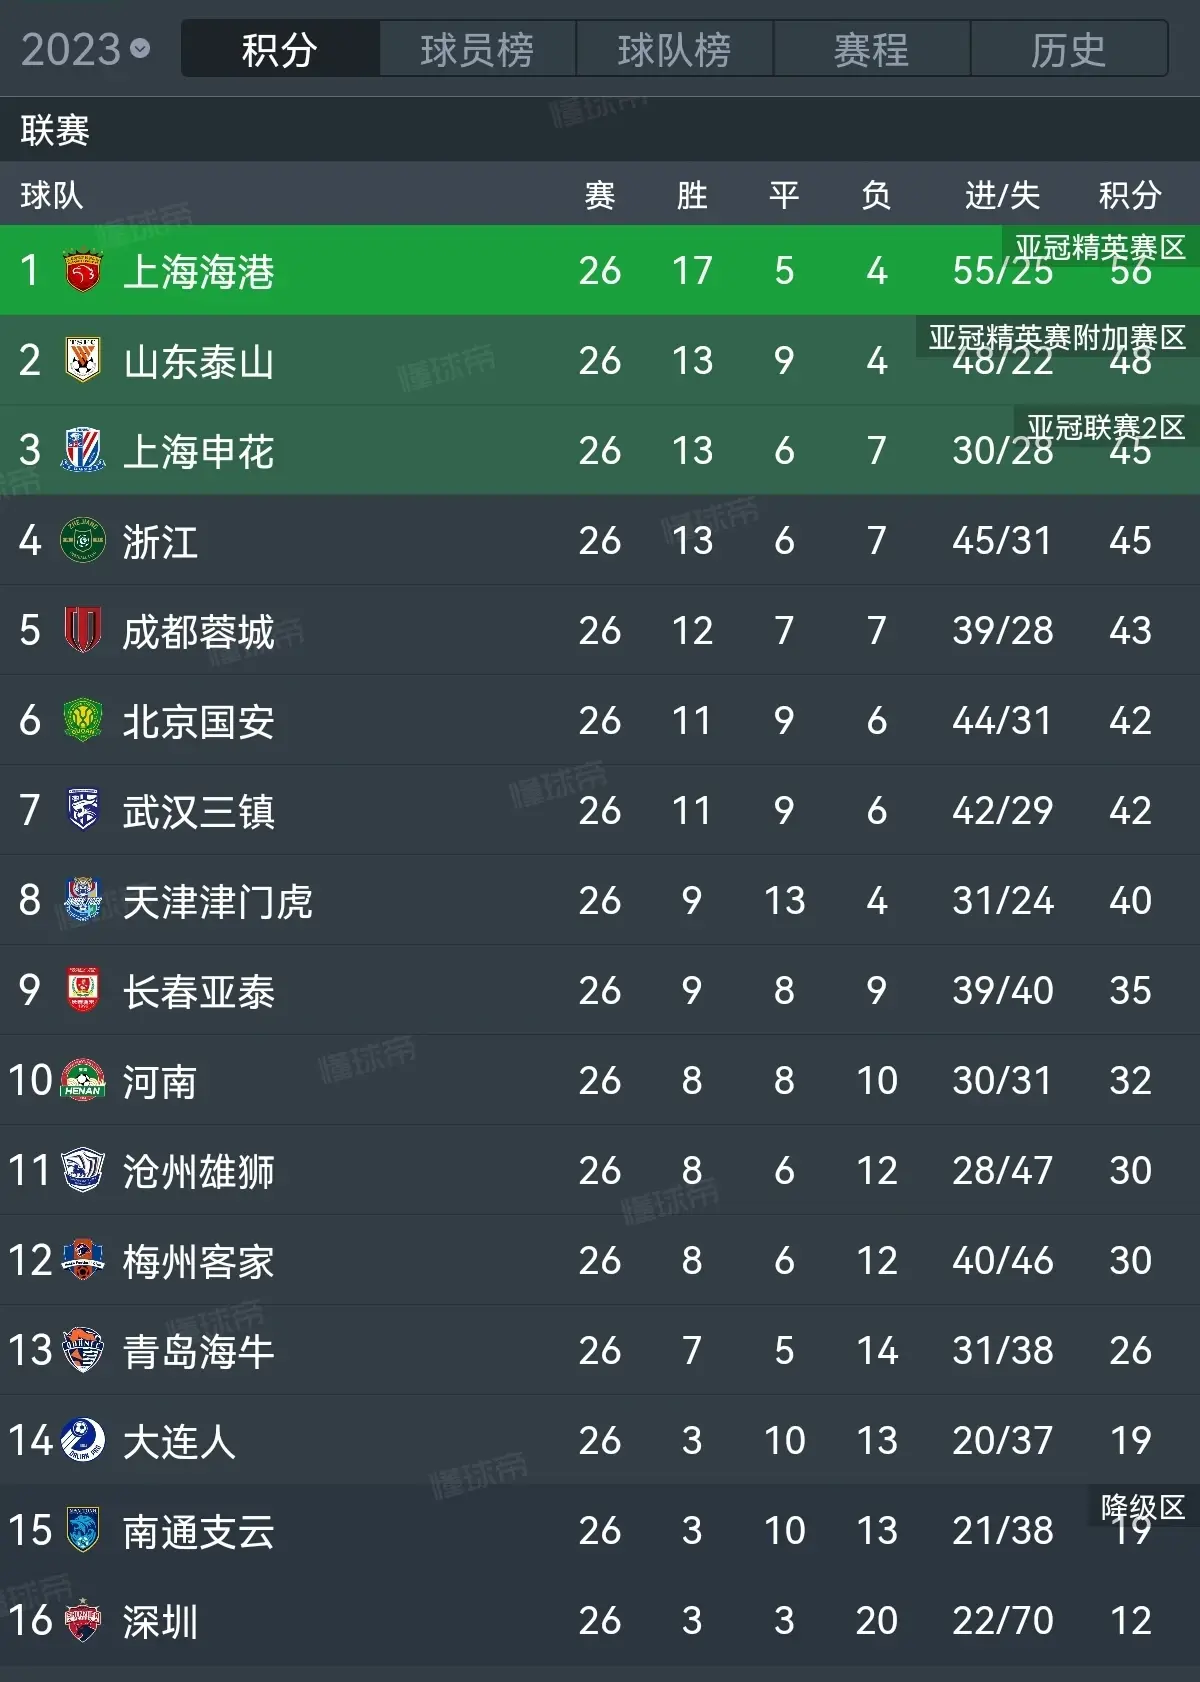Image resolution: width=1200 pixels, height=1682 pixels.
Task: Select the 南通支云 row in relegation zone
Action: tap(600, 1530)
